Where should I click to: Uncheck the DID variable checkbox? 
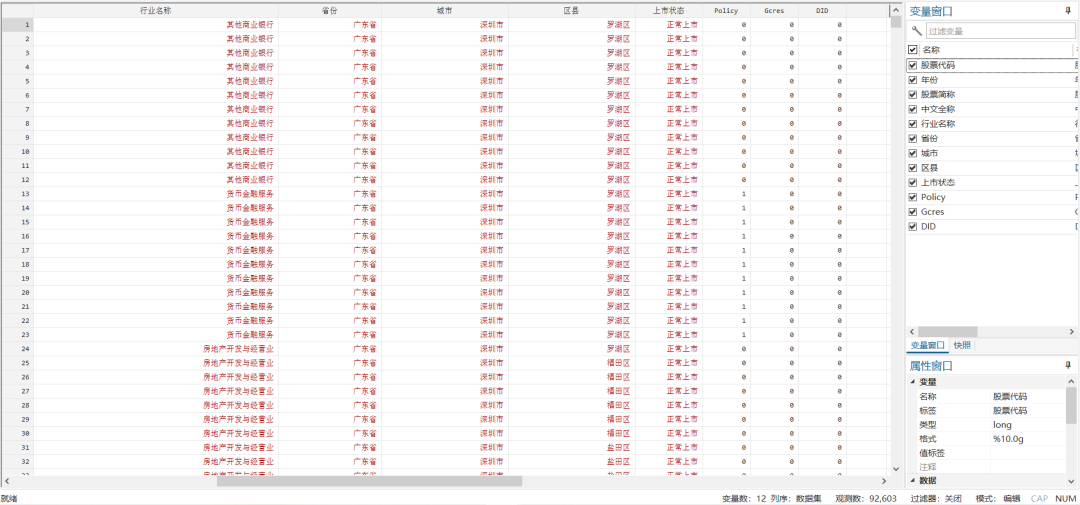click(x=913, y=227)
